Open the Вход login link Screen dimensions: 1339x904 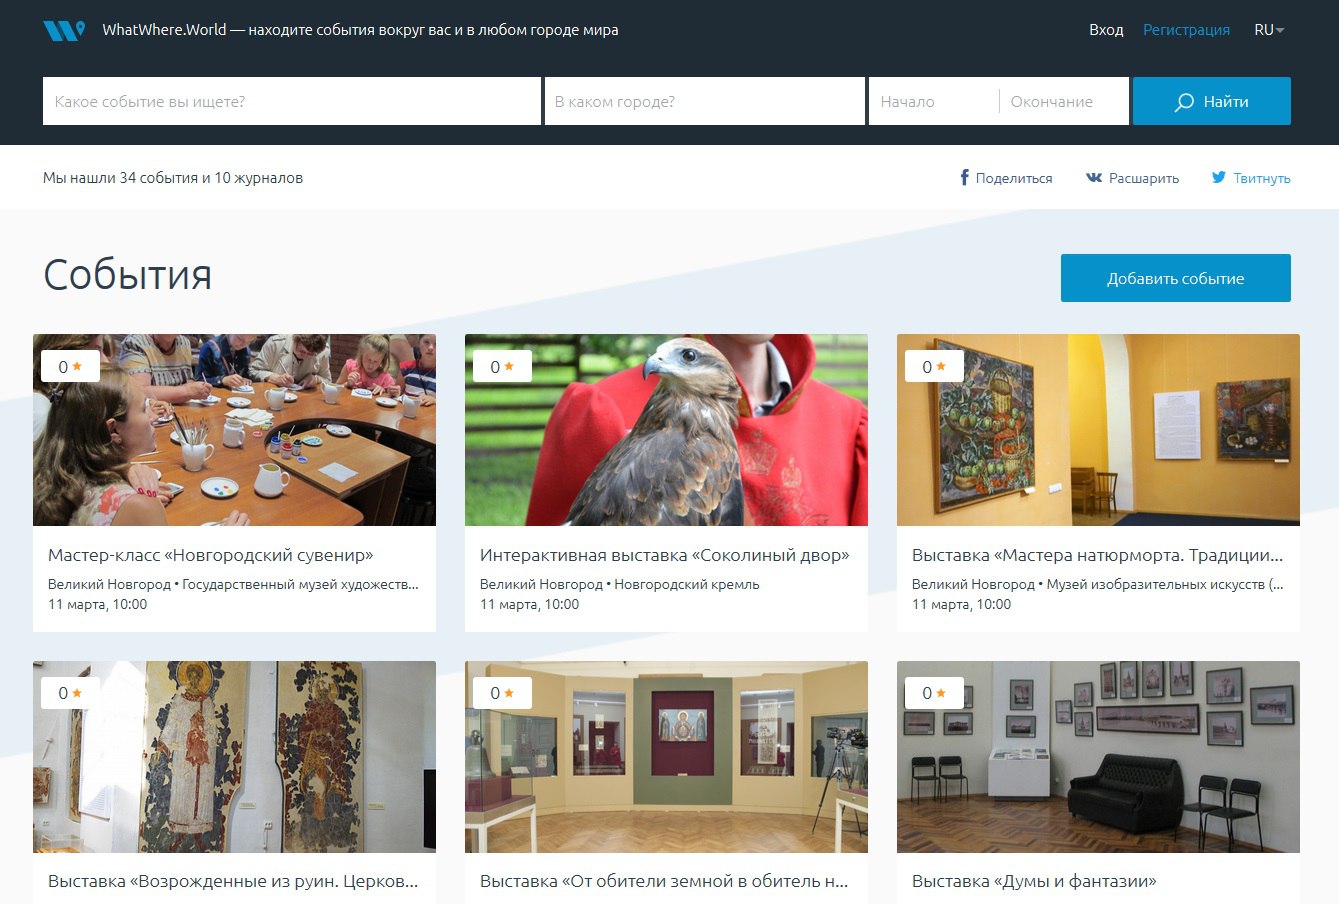[1106, 30]
